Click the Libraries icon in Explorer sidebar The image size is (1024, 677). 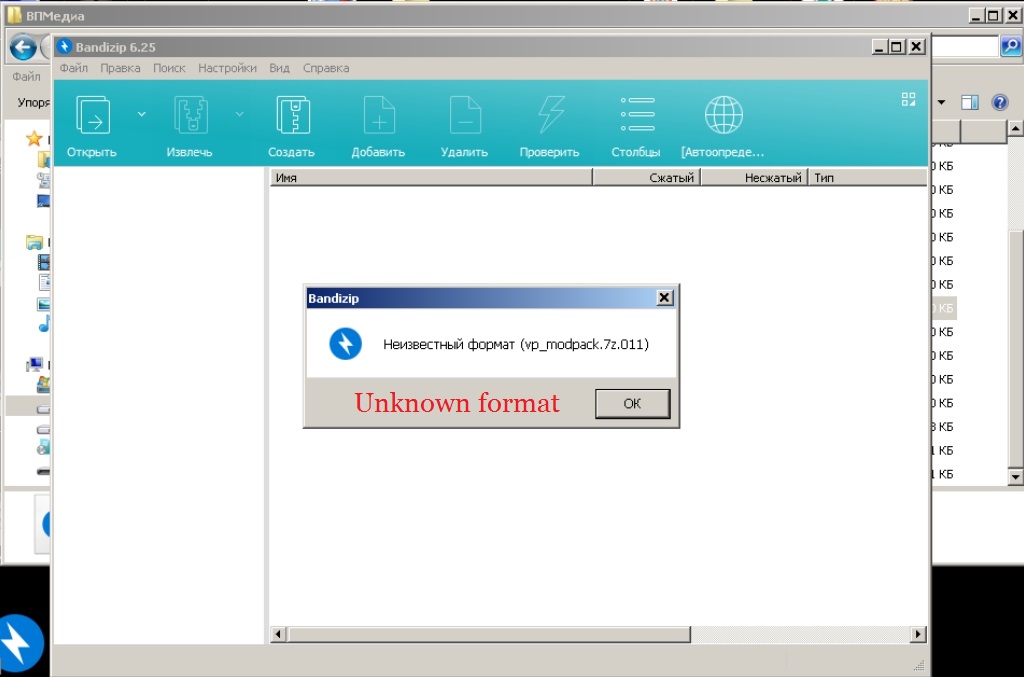coord(35,243)
